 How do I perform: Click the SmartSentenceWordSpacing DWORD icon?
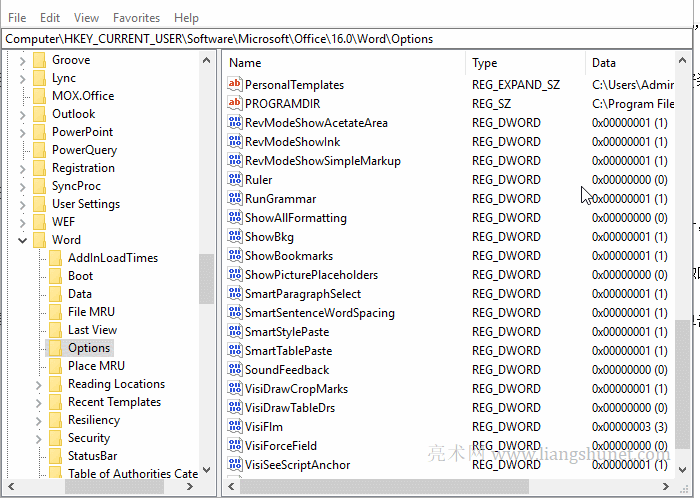235,312
